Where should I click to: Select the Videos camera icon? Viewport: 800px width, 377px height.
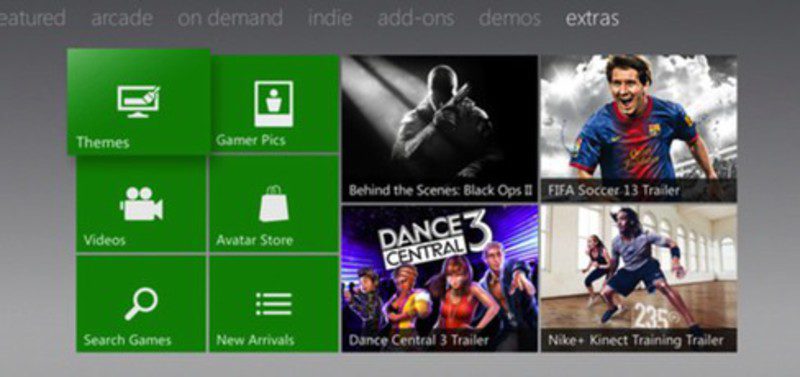[141, 204]
